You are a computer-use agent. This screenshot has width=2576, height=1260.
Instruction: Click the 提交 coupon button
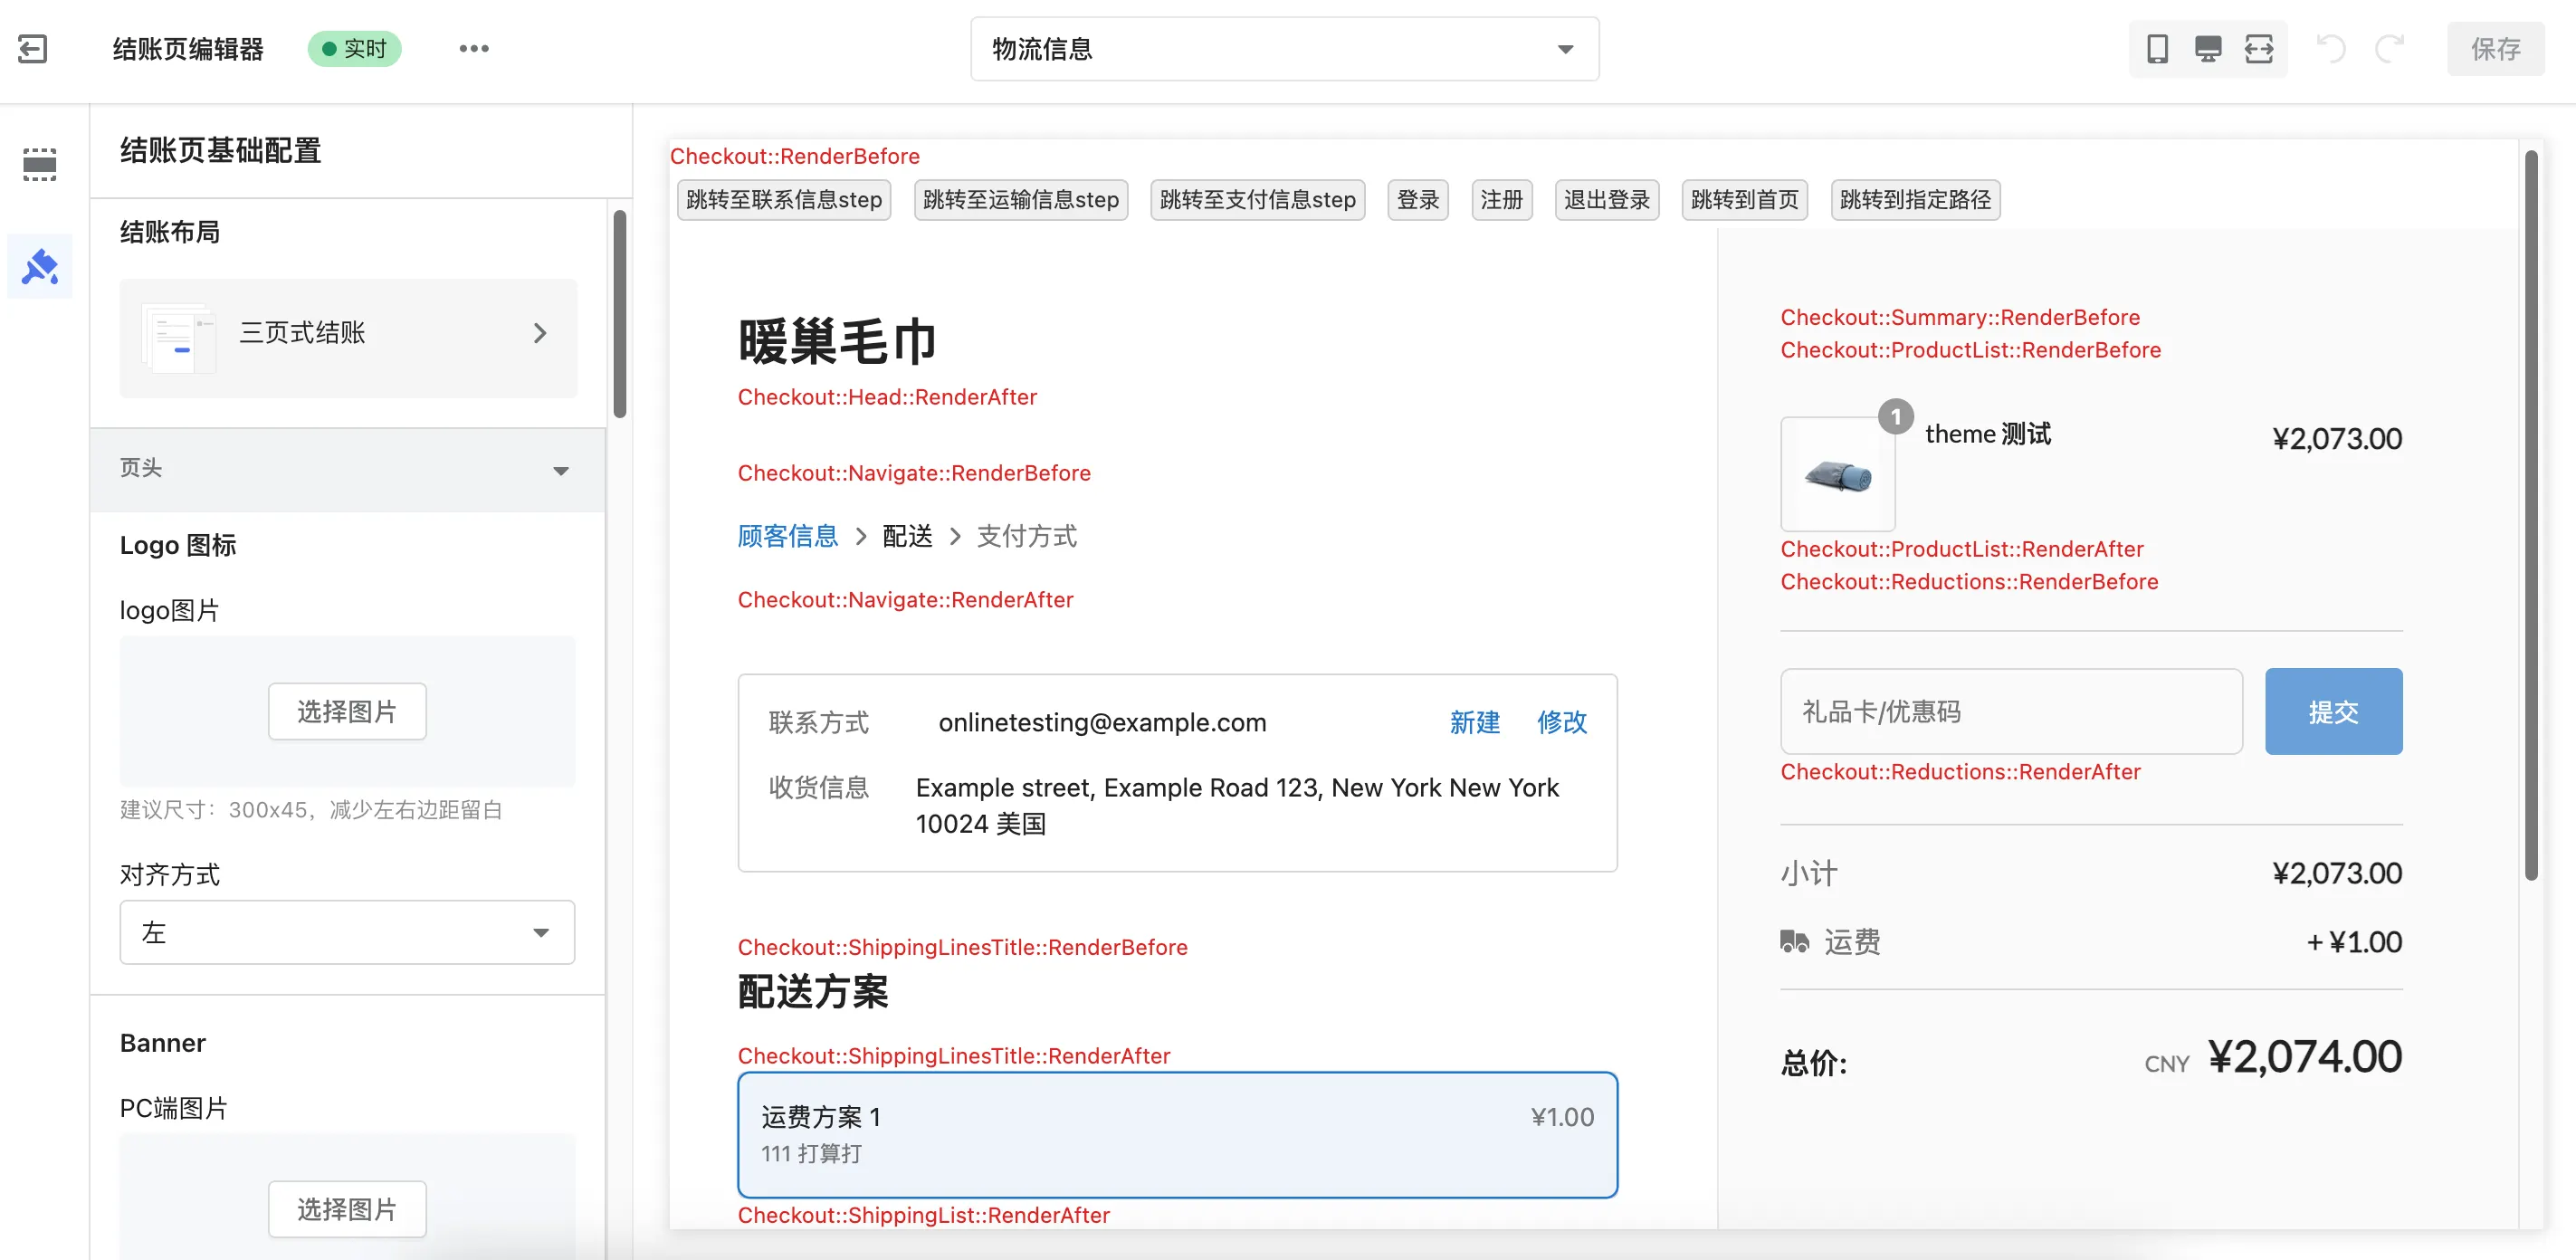click(x=2333, y=711)
